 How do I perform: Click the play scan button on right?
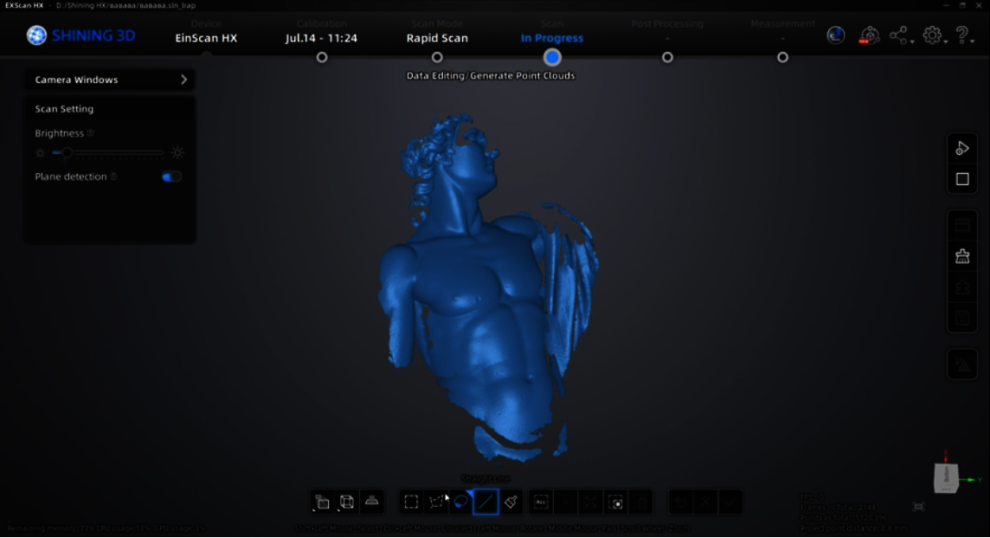962,149
